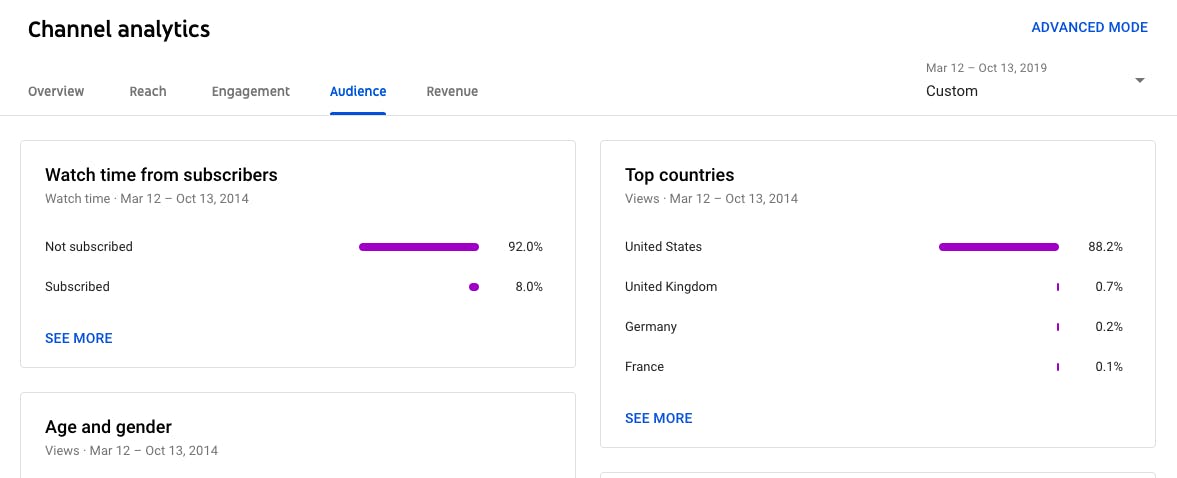The width and height of the screenshot is (1177, 478).
Task: Click the Not subscribed row label
Action: (x=89, y=247)
